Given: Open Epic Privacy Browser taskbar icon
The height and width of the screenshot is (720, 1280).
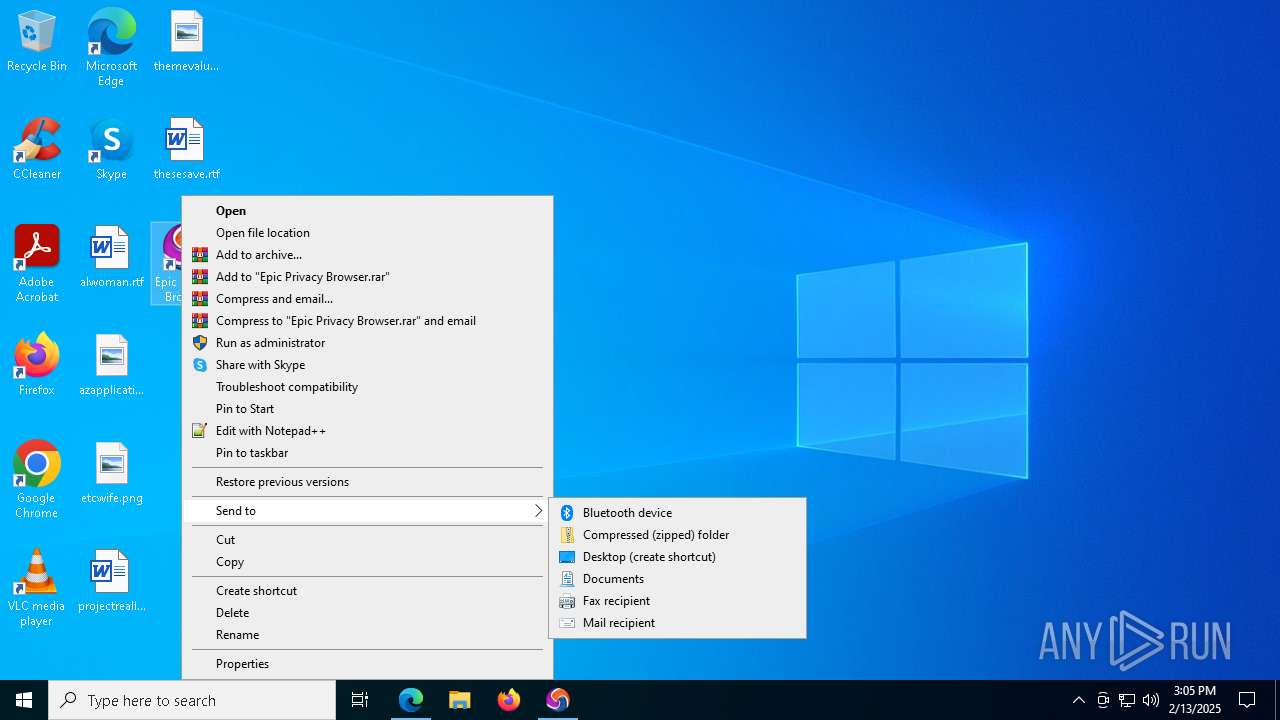Looking at the screenshot, I should point(558,700).
